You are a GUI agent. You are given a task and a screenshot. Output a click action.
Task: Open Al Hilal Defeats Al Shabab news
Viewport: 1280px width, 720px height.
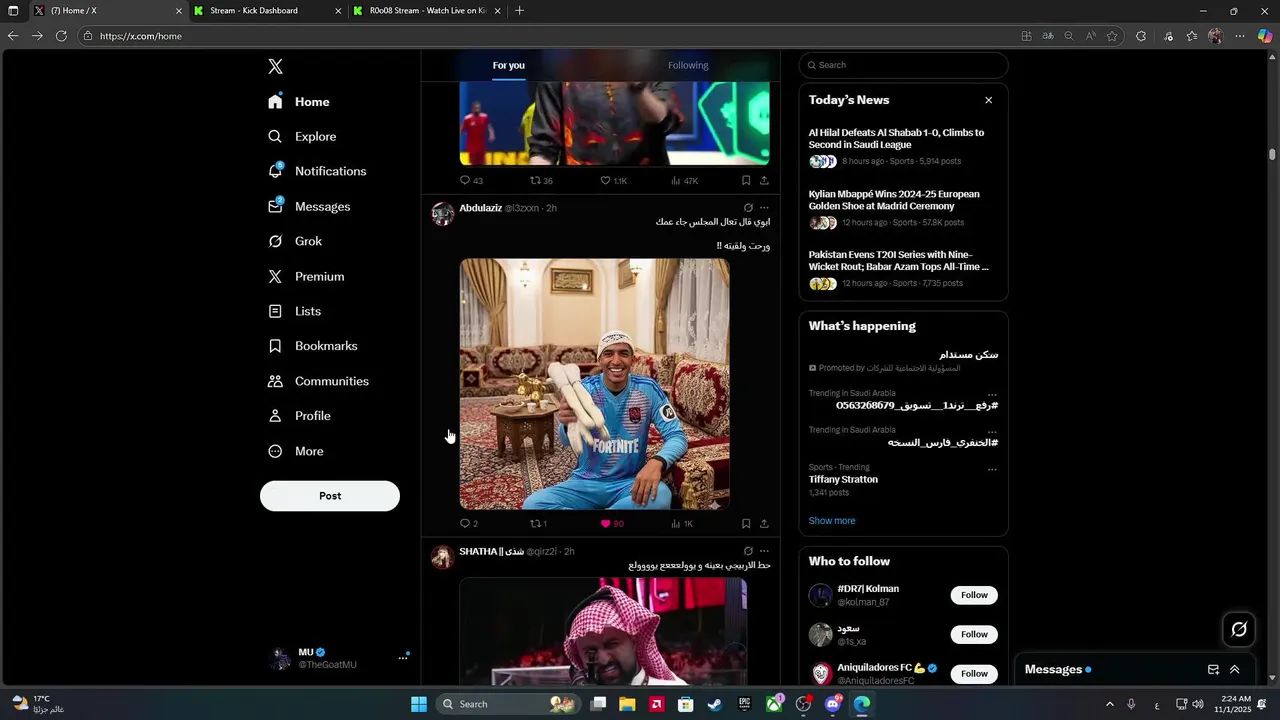pyautogui.click(x=903, y=148)
